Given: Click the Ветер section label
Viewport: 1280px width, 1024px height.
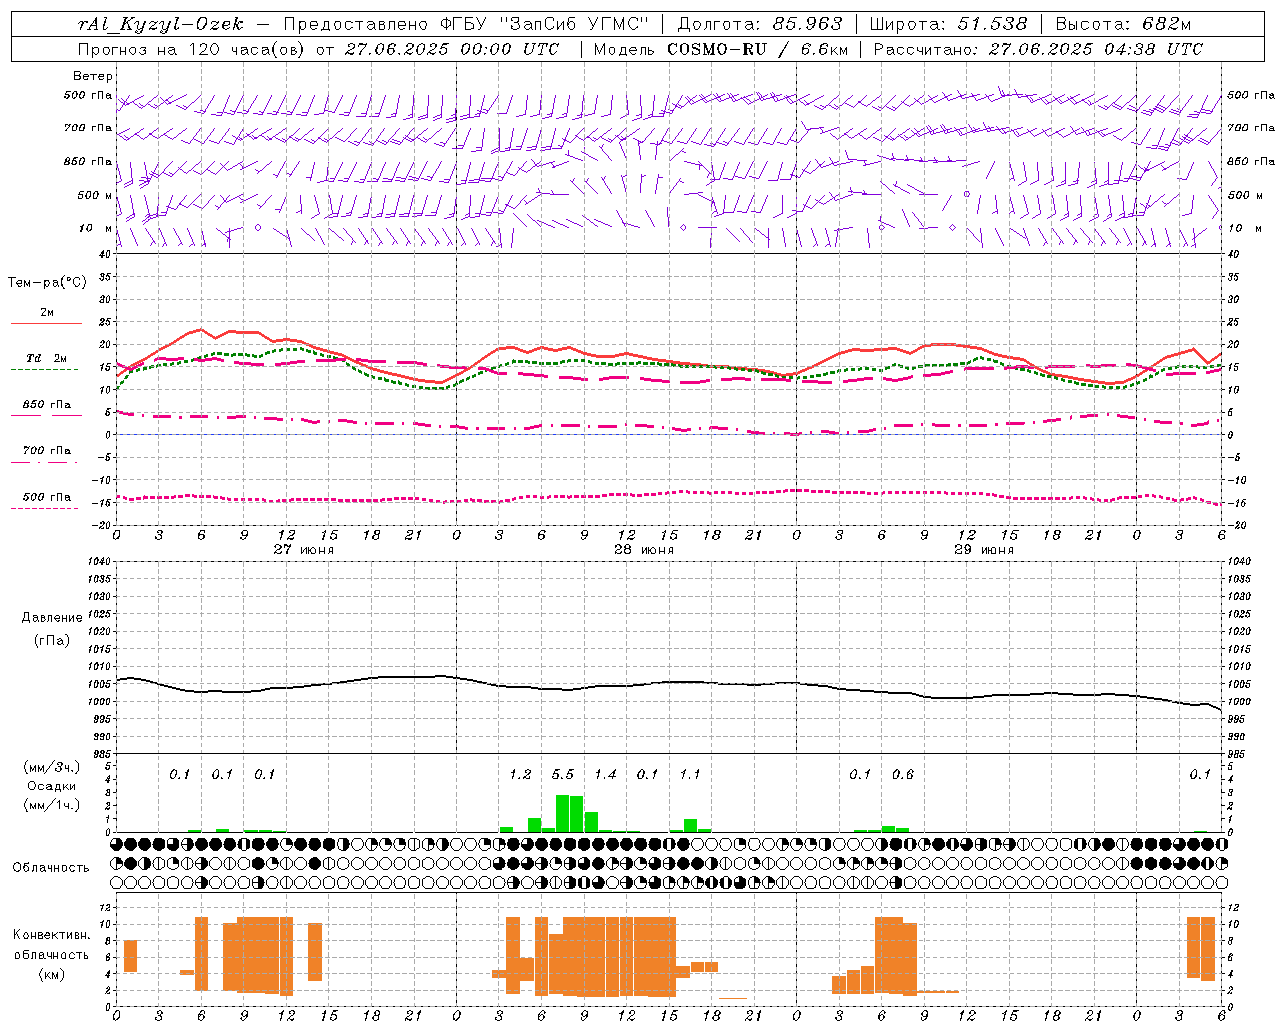Looking at the screenshot, I should tap(93, 76).
